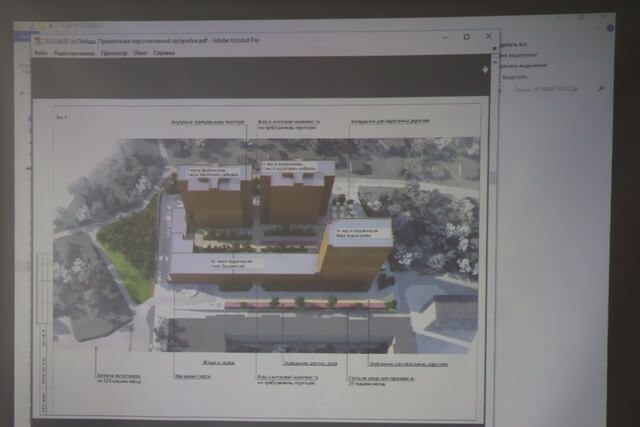Click the small toolbar icon above the scrollbar
640x427 pixels.
coord(485,69)
